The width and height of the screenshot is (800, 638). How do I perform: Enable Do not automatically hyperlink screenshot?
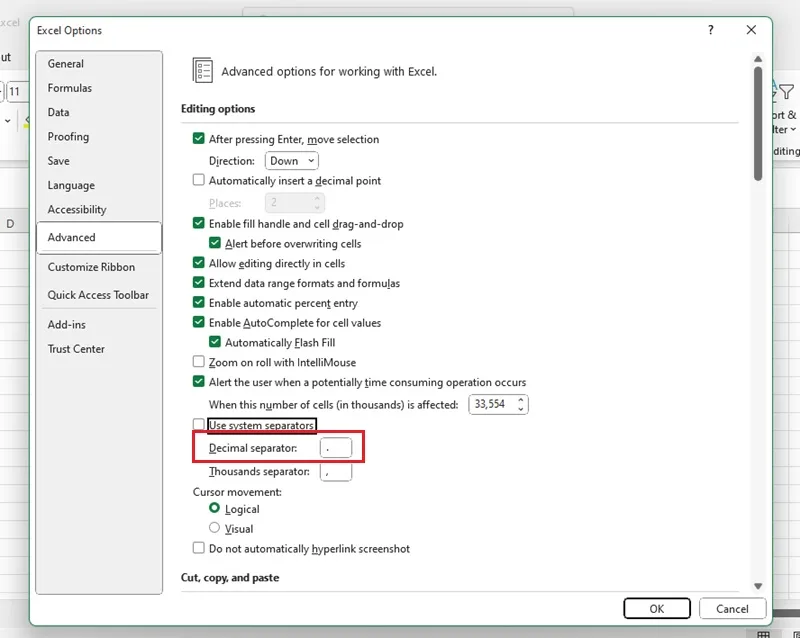[x=198, y=548]
